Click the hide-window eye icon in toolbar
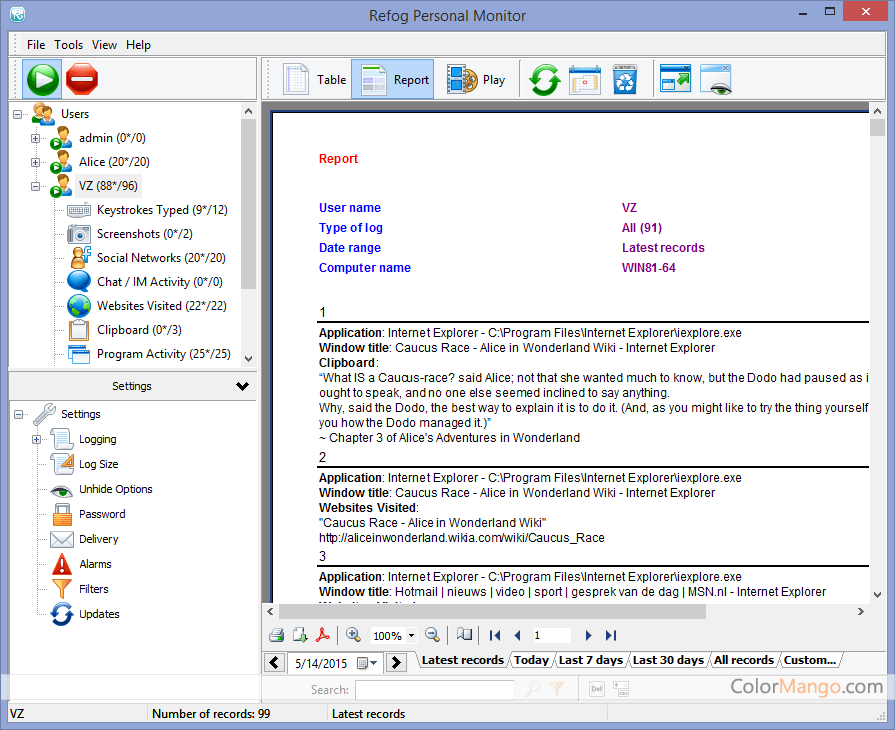Screen dimensions: 895x730 point(716,80)
